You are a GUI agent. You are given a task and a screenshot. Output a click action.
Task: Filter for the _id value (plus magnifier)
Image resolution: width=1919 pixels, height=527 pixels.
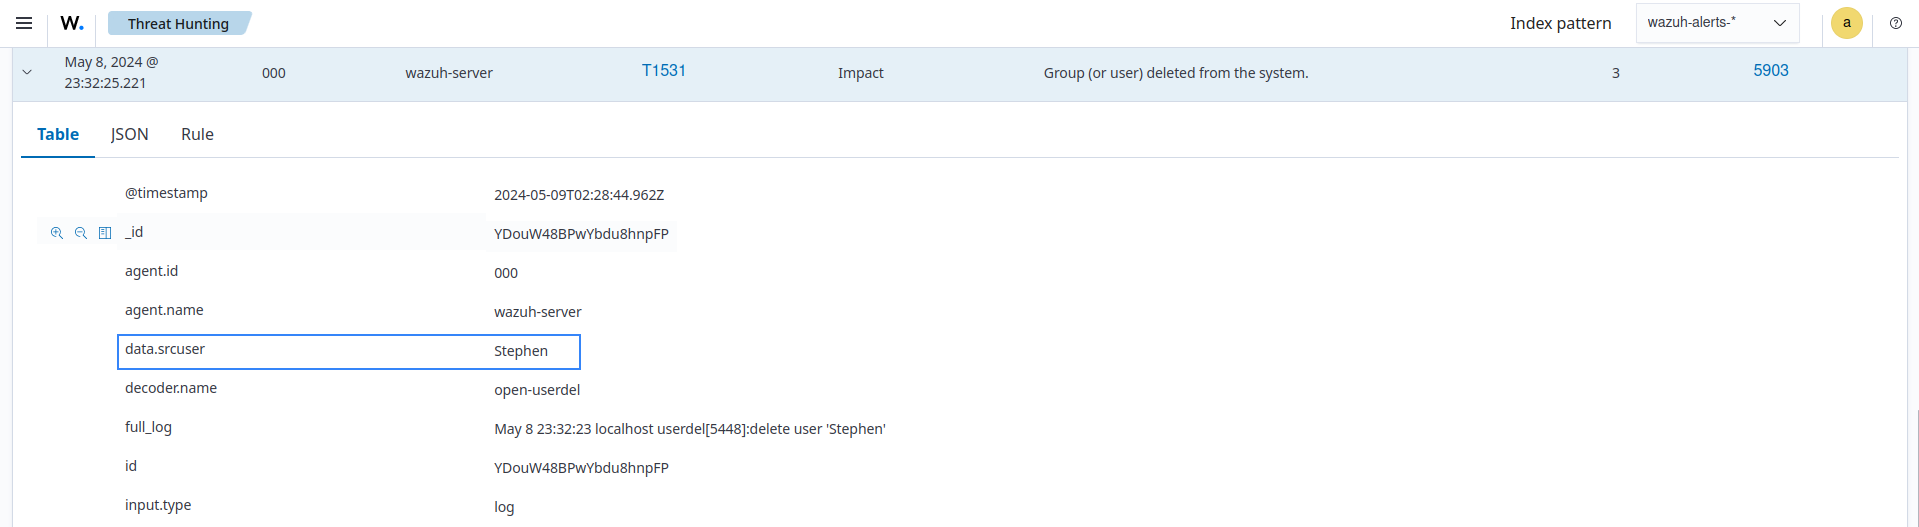(x=57, y=233)
